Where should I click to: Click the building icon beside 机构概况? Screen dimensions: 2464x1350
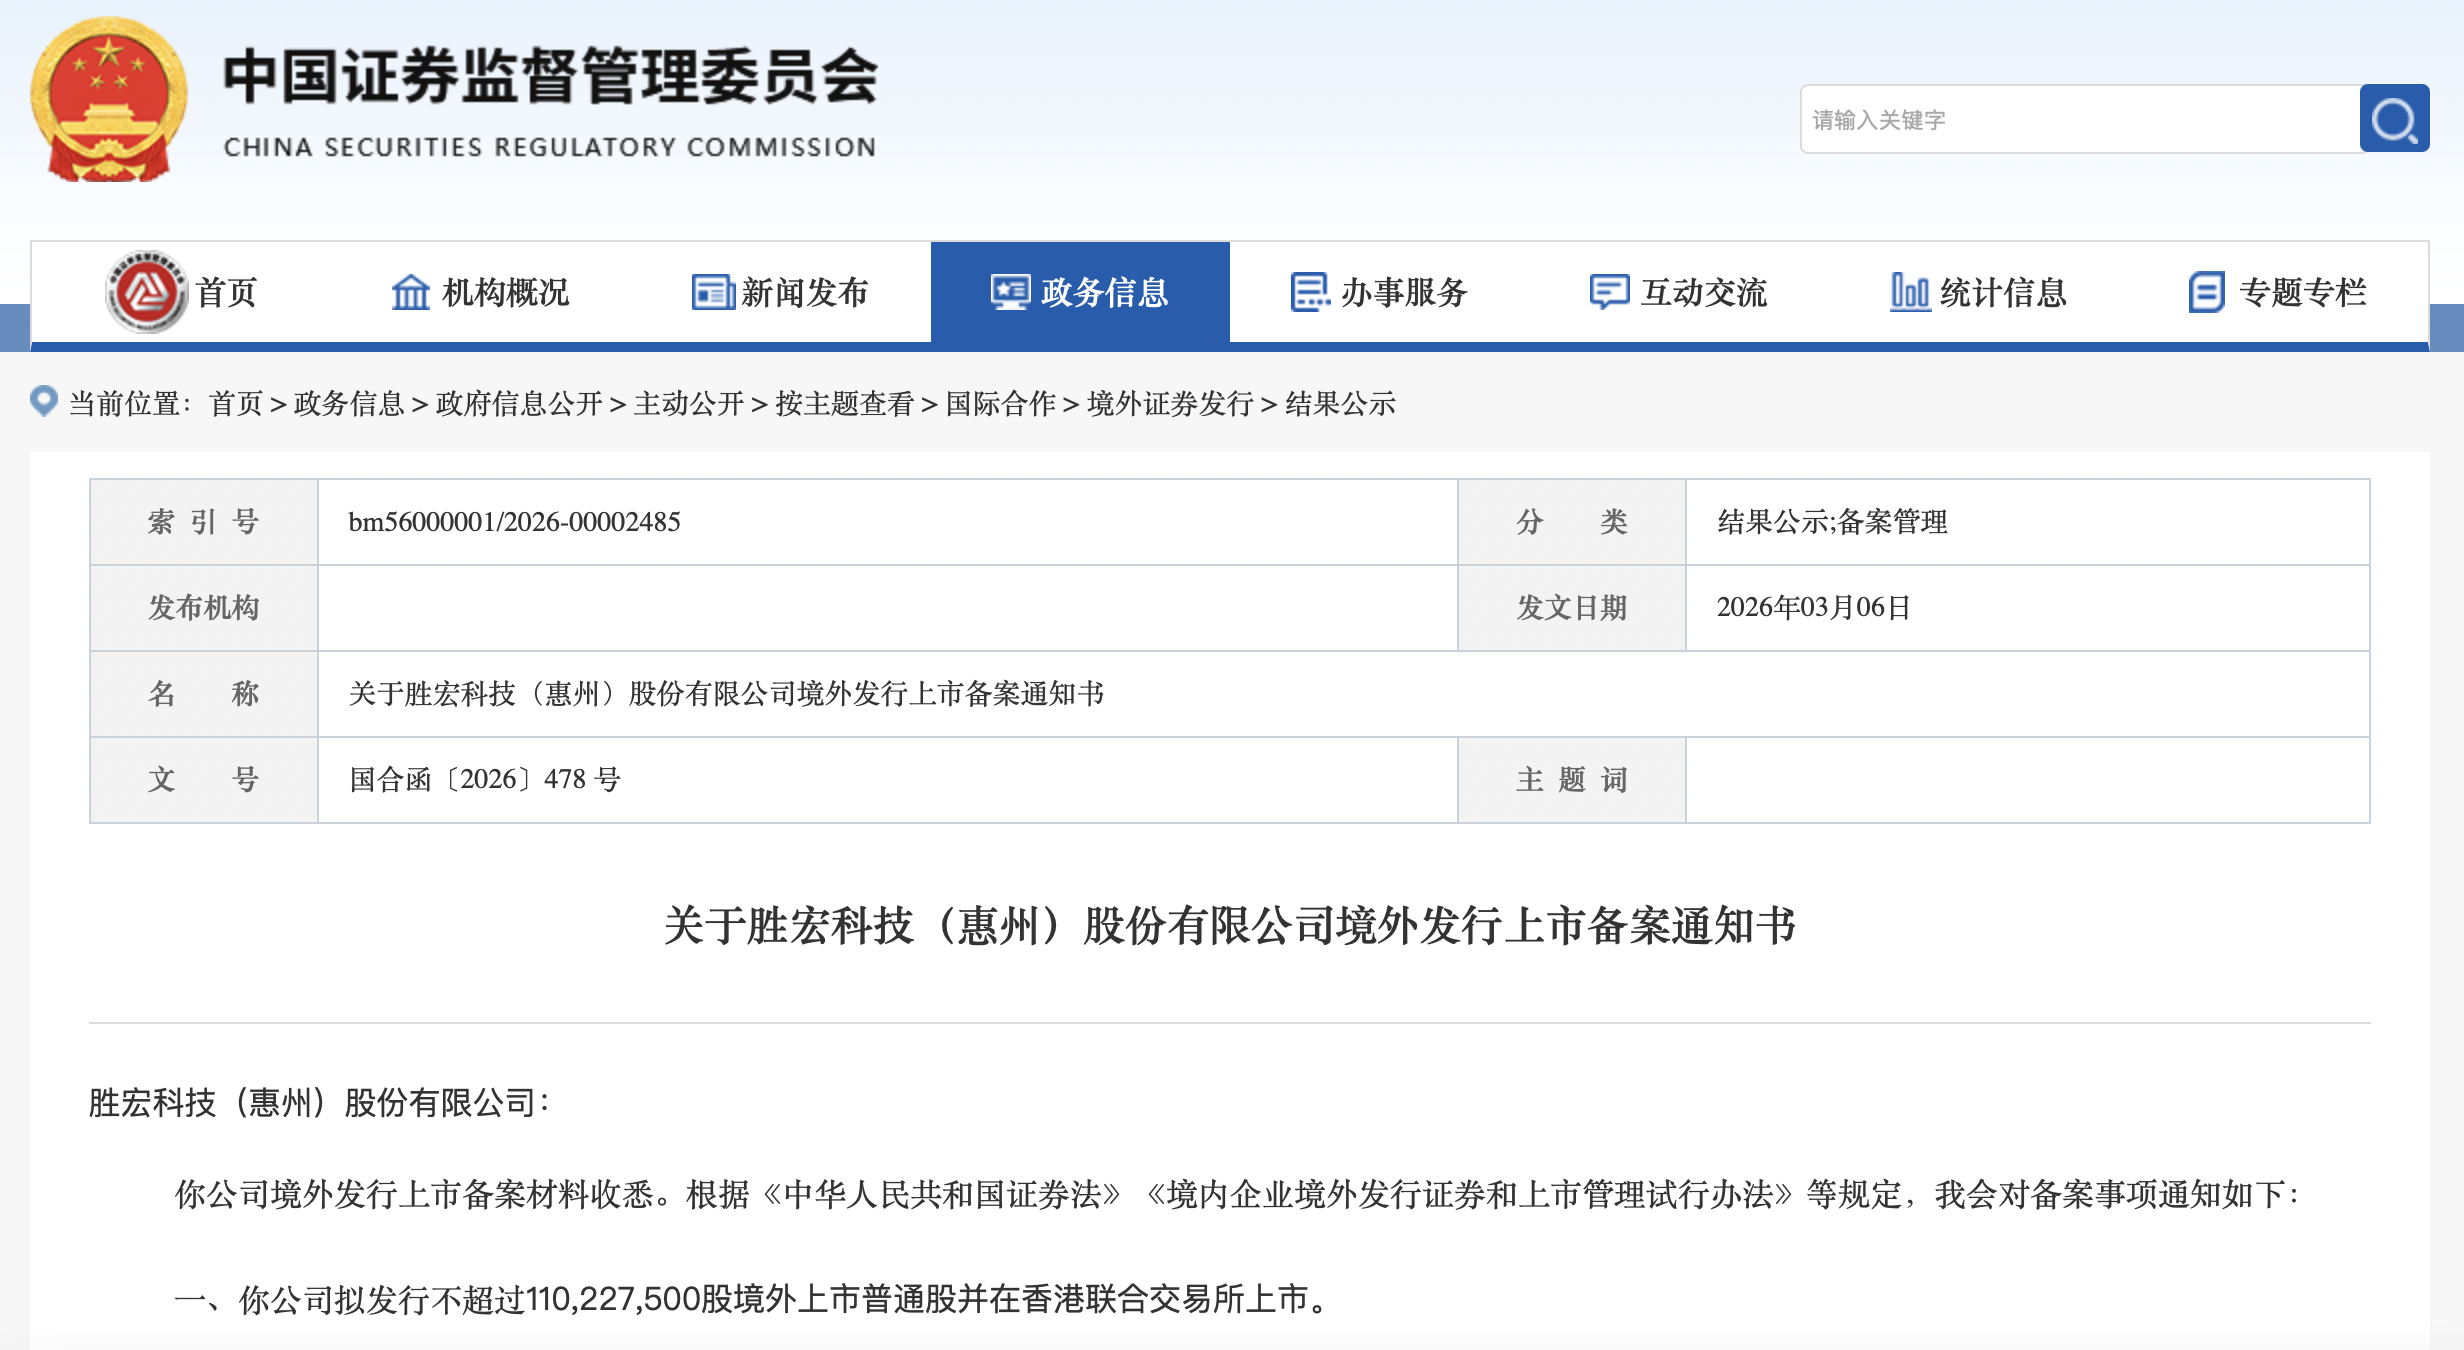(410, 292)
